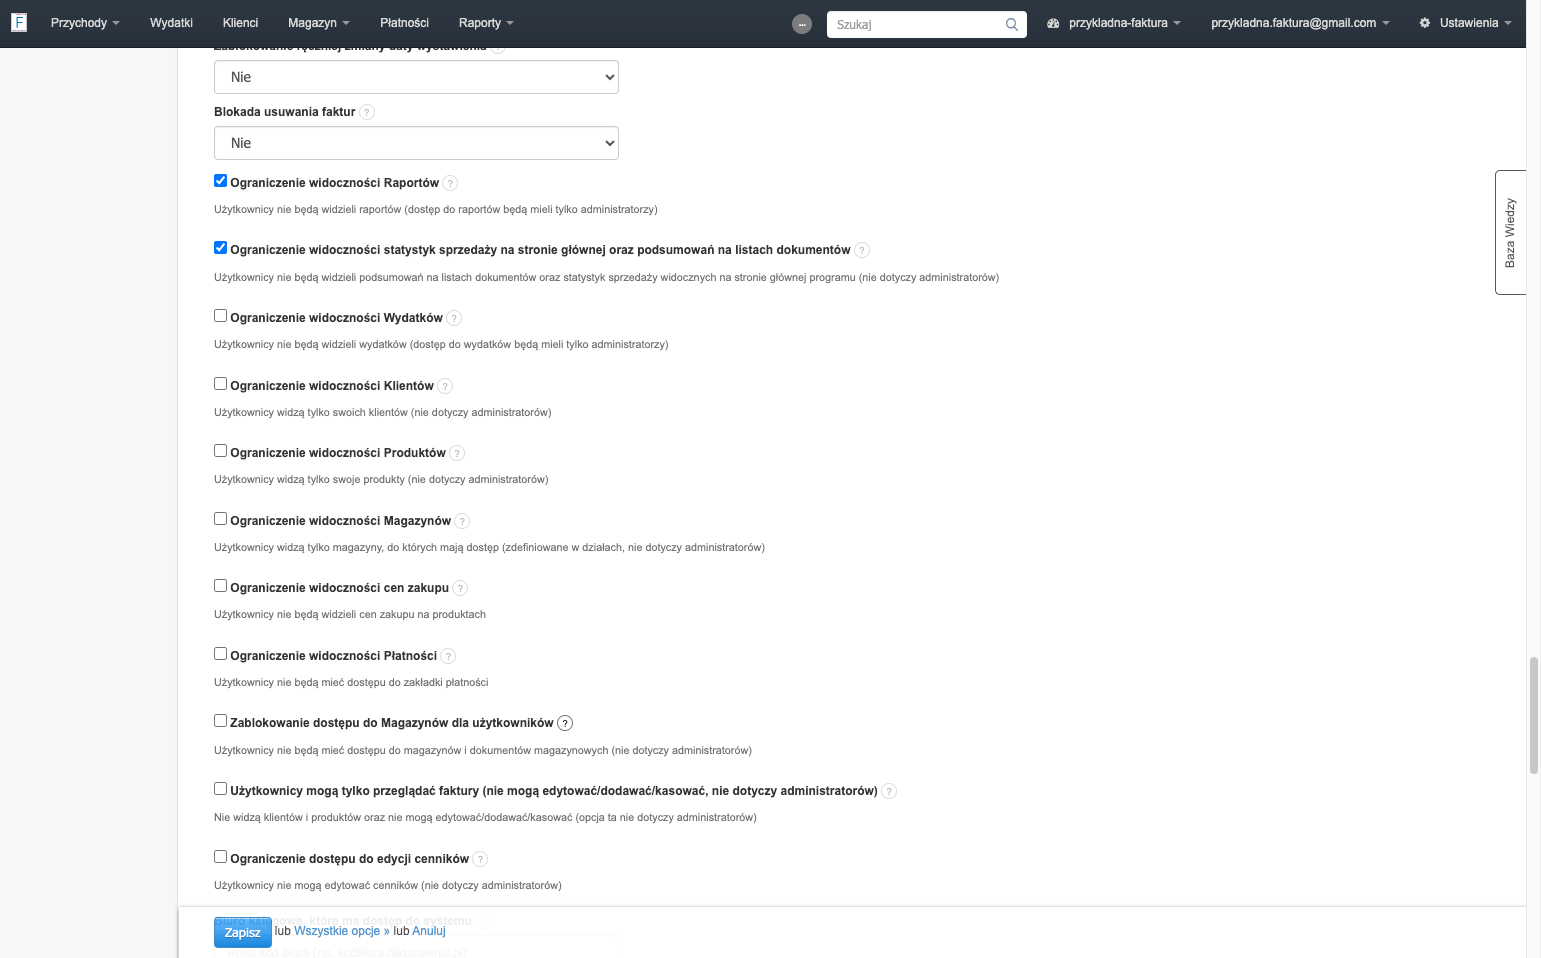Screen dimensions: 1541x958
Task: Check Ograniczenie widoczności Produktów
Action: click(x=221, y=451)
